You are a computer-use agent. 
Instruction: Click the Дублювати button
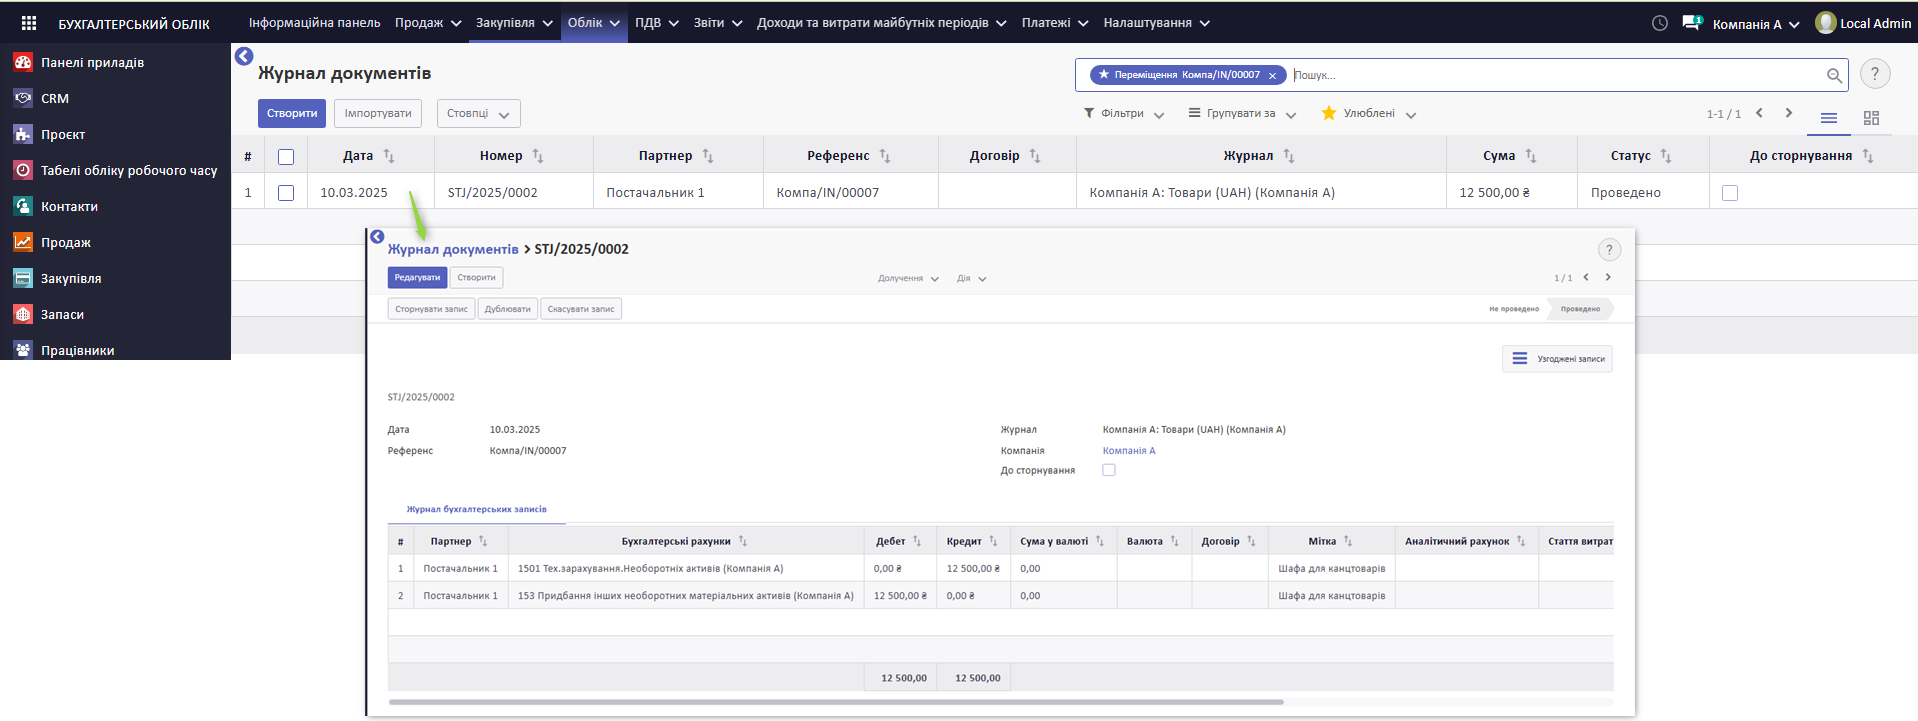(508, 309)
